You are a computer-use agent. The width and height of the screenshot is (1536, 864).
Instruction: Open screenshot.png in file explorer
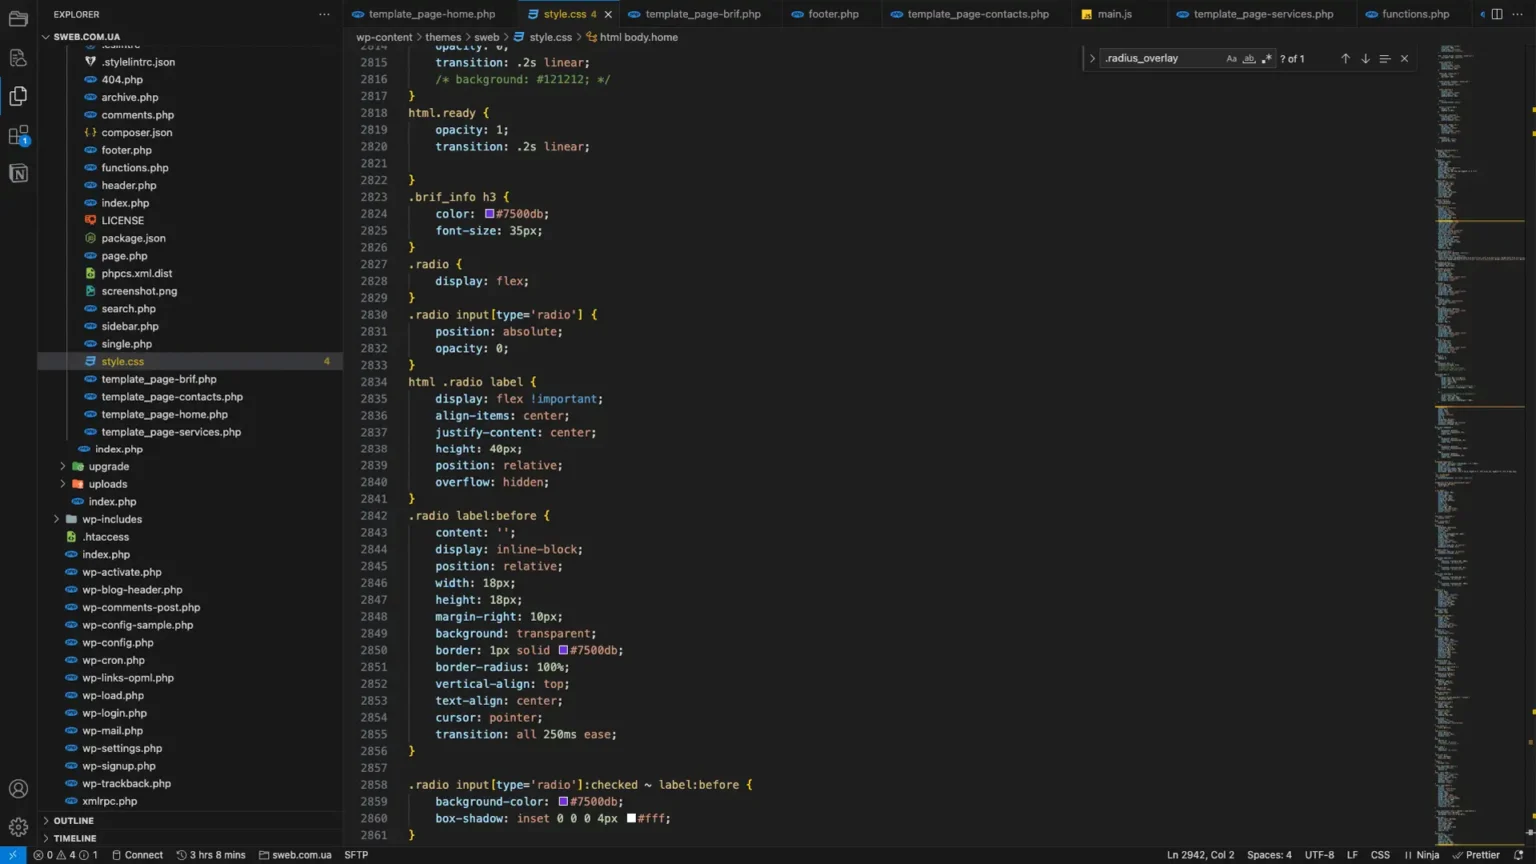pyautogui.click(x=139, y=291)
